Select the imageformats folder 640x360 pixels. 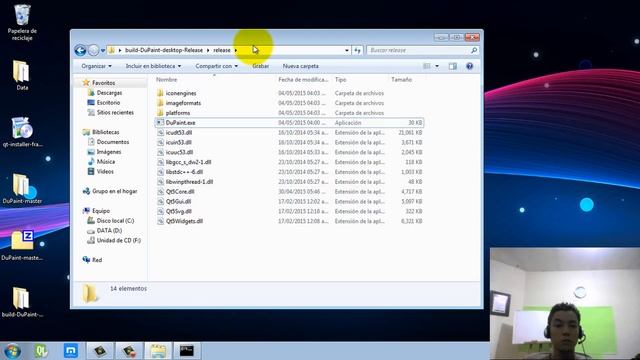click(x=183, y=103)
